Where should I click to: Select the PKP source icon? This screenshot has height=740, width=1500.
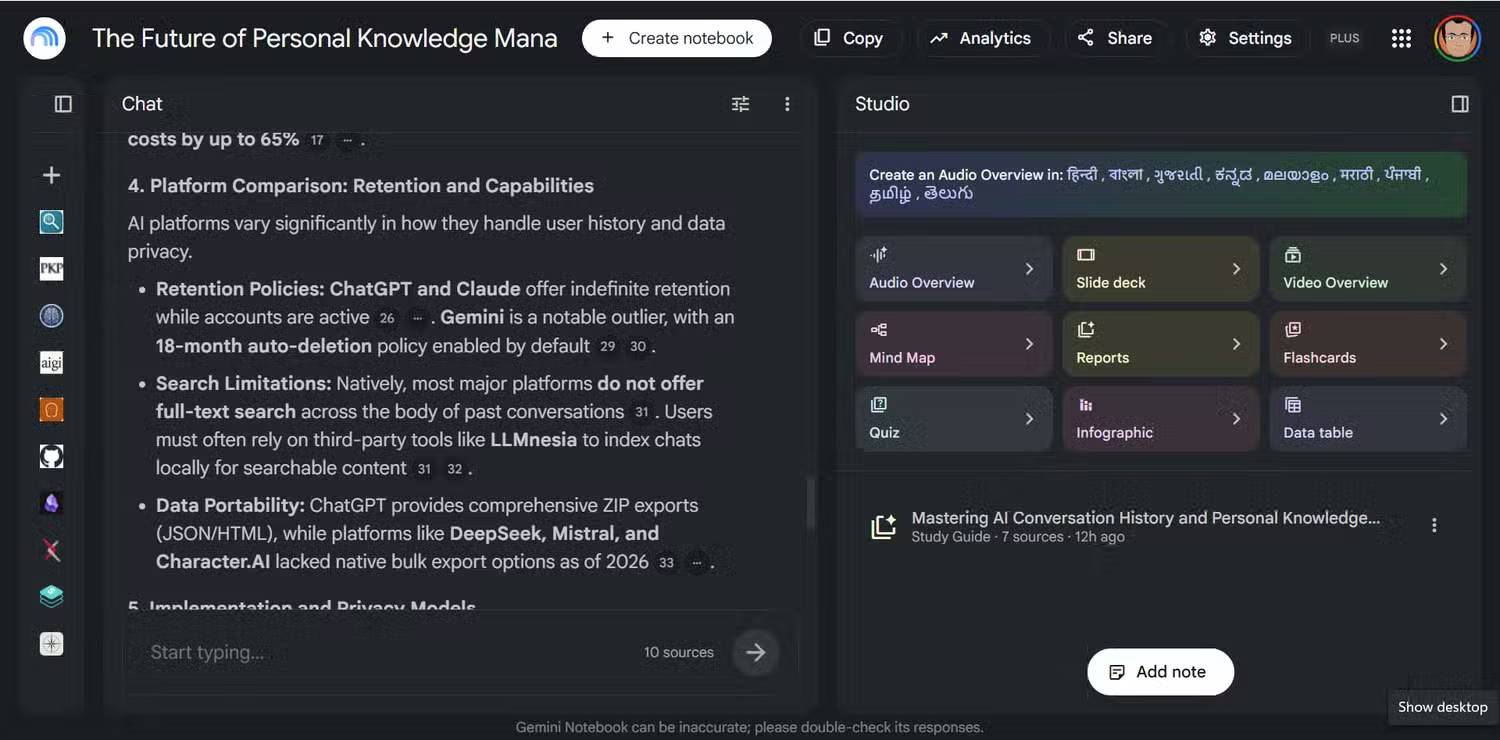pyautogui.click(x=51, y=268)
